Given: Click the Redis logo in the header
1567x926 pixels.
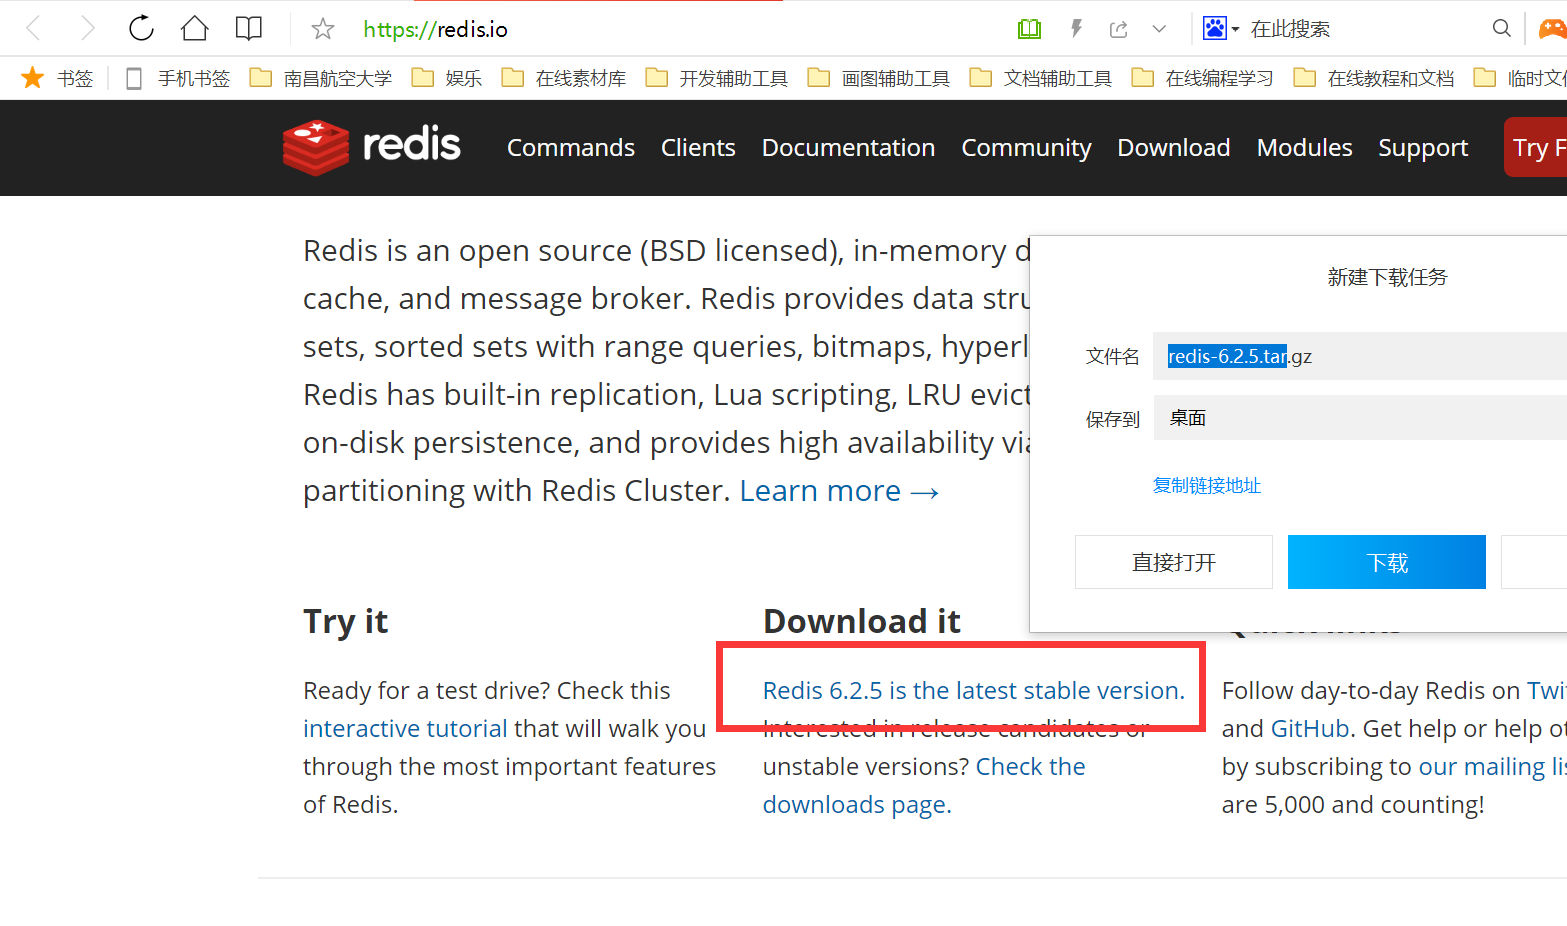Looking at the screenshot, I should [371, 147].
